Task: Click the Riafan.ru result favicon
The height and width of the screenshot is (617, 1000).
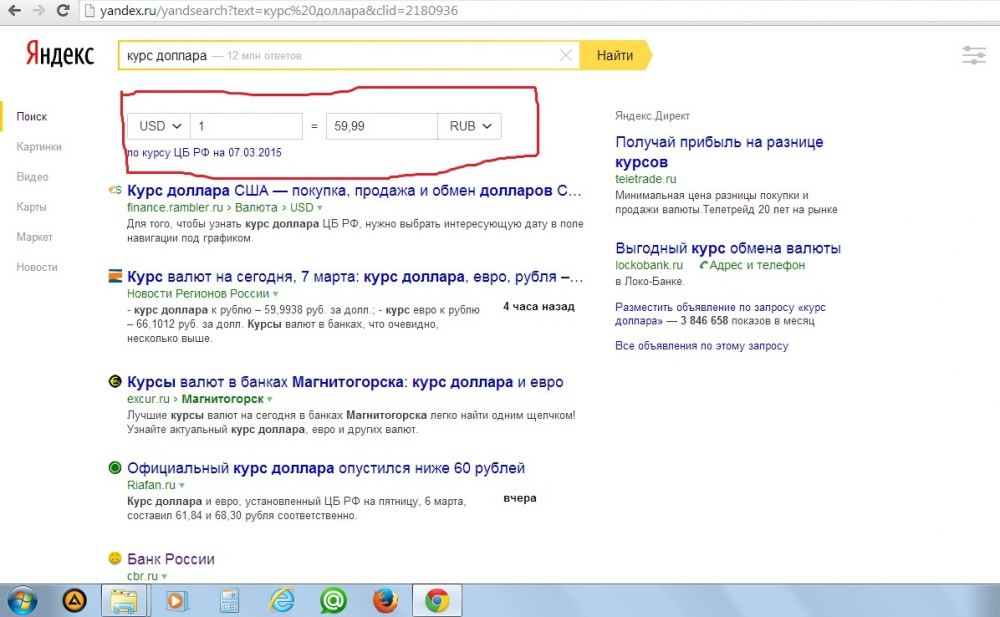Action: click(115, 468)
